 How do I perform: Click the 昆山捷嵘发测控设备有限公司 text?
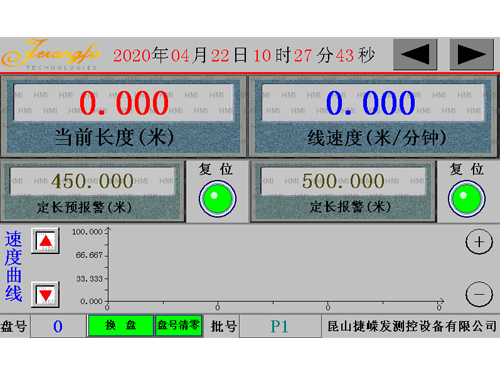click(x=412, y=326)
